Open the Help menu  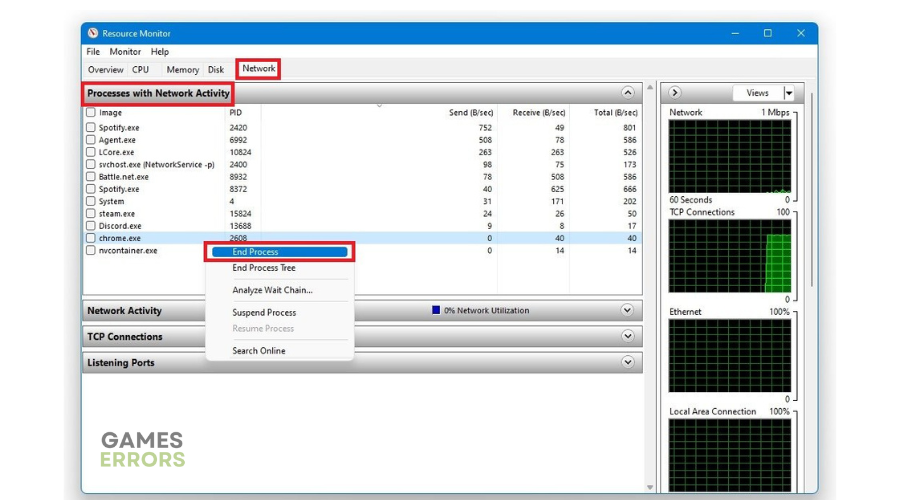click(160, 52)
